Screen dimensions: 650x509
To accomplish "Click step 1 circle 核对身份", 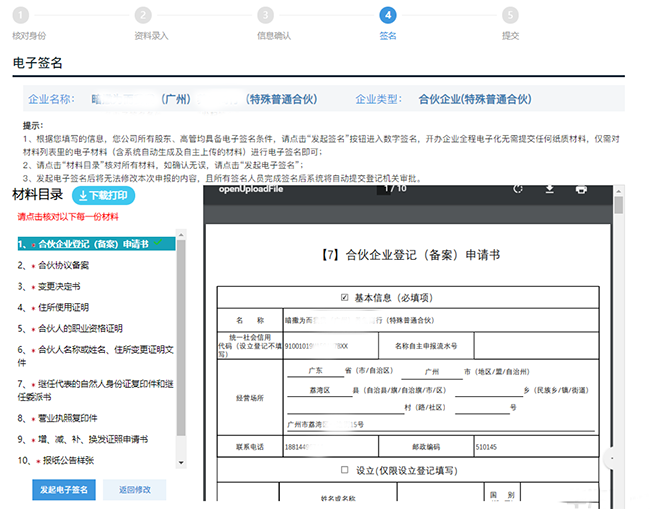I will [21, 16].
